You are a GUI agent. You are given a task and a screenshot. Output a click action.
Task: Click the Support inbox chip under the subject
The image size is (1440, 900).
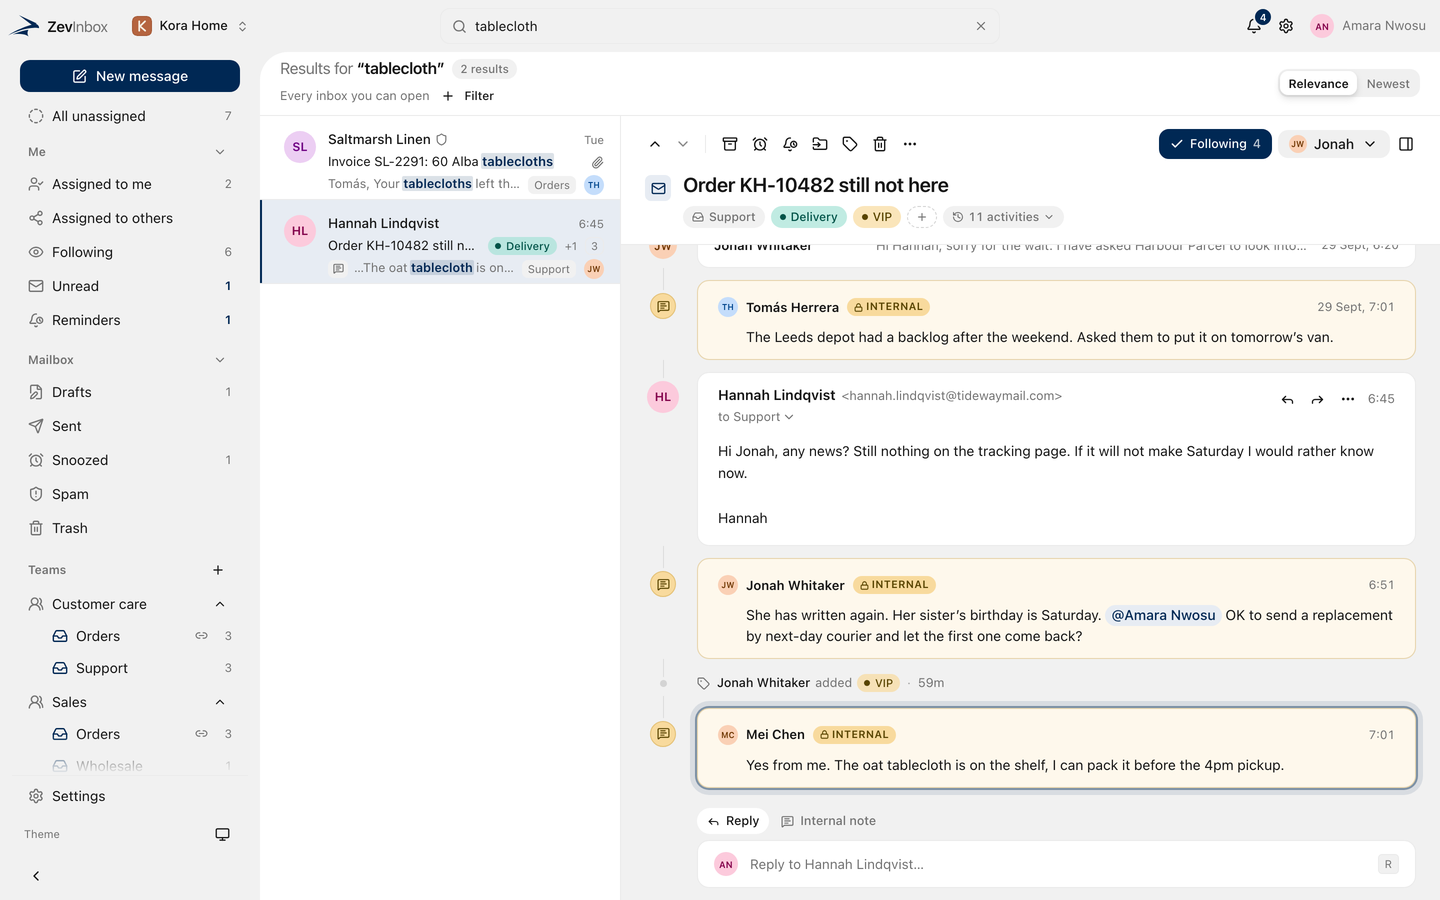click(x=724, y=217)
